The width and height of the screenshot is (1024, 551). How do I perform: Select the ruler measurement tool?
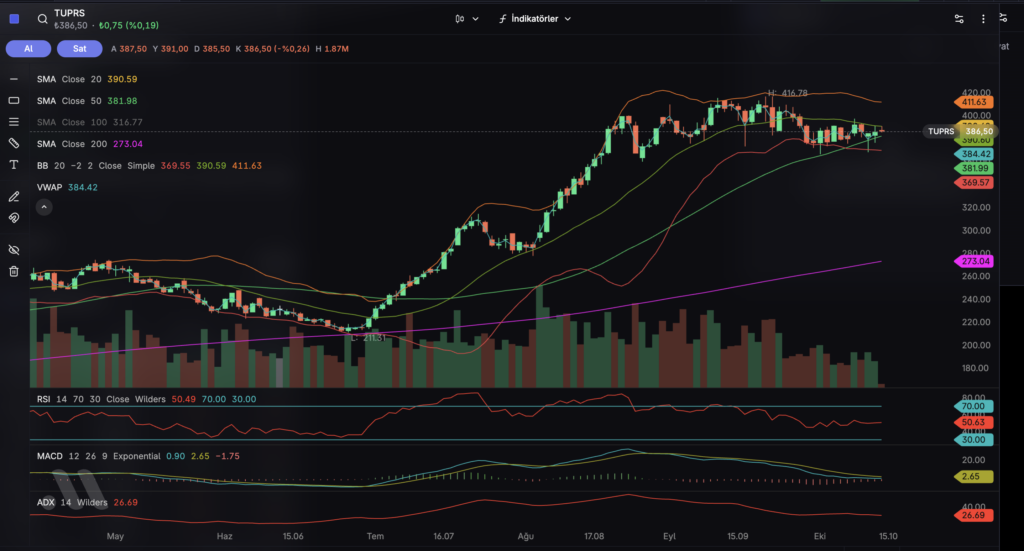pos(14,143)
